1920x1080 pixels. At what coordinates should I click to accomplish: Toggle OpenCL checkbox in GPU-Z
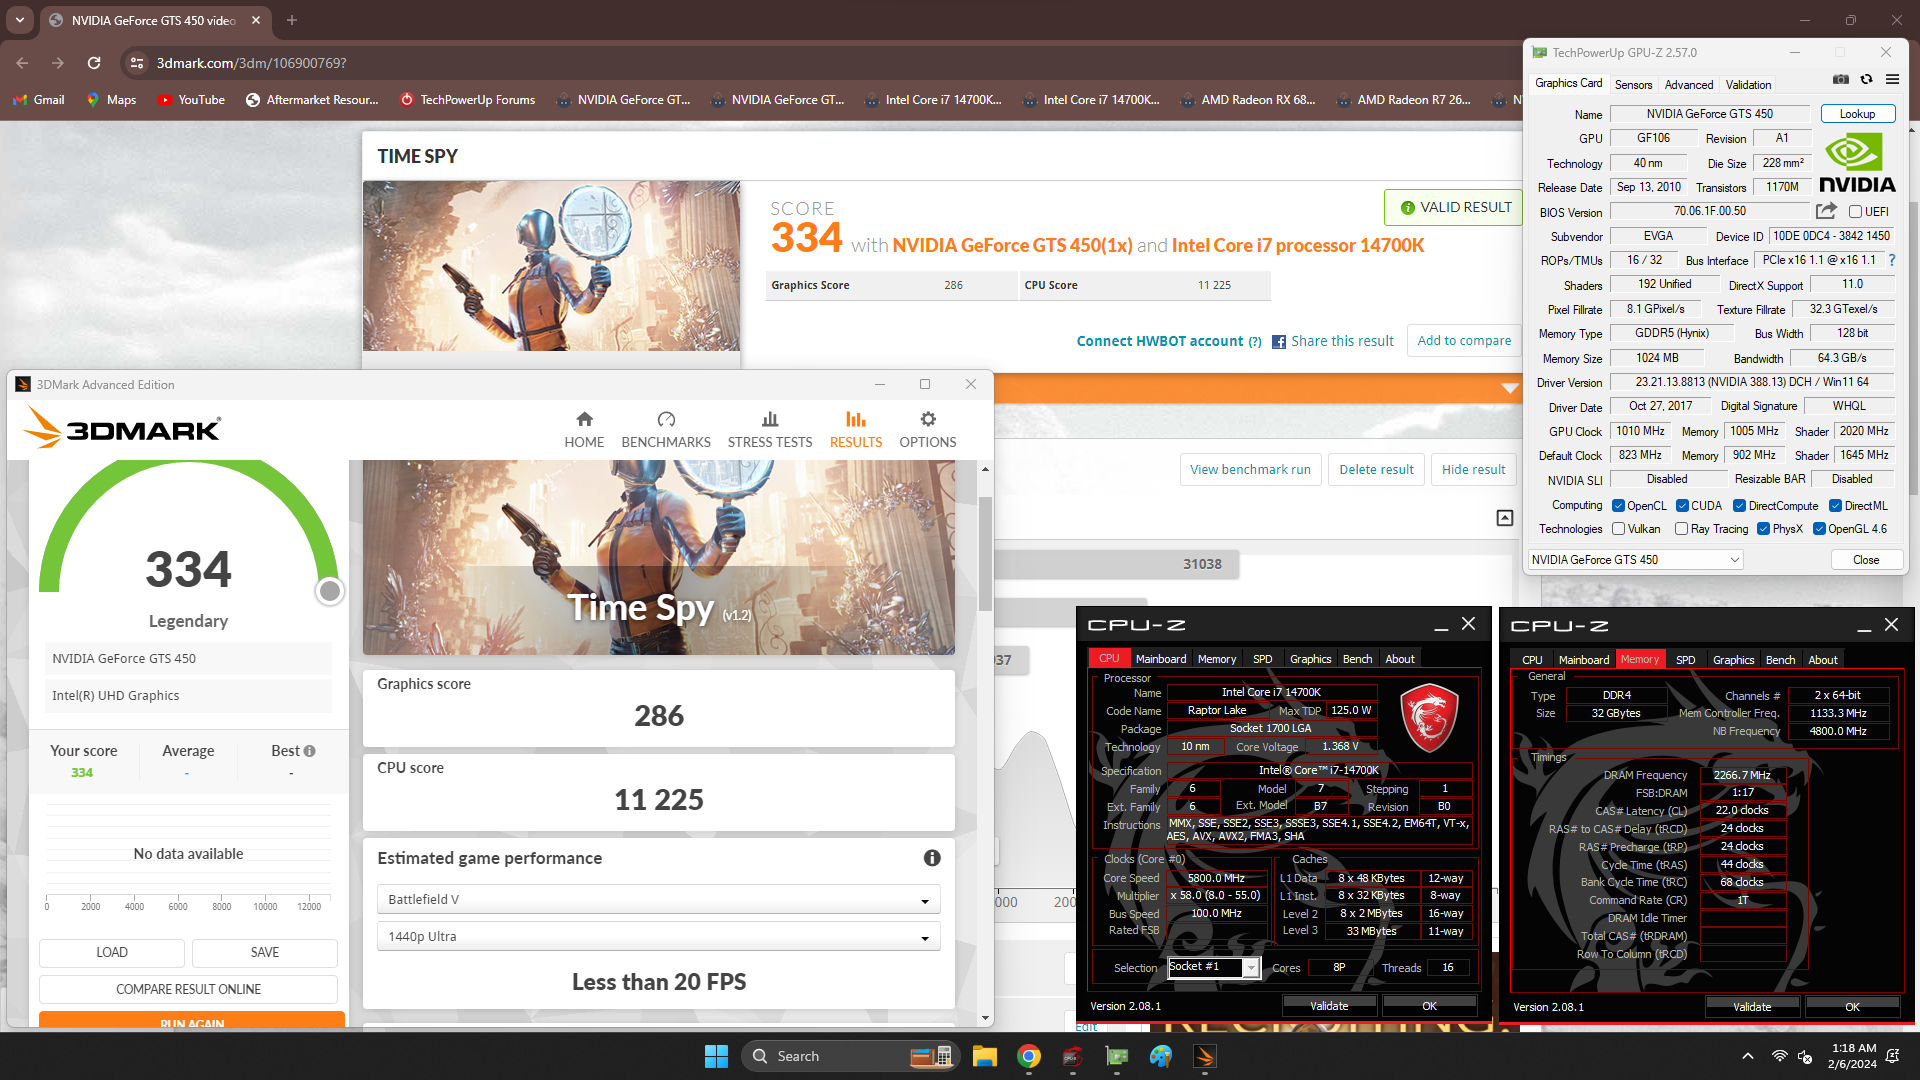click(x=1618, y=506)
